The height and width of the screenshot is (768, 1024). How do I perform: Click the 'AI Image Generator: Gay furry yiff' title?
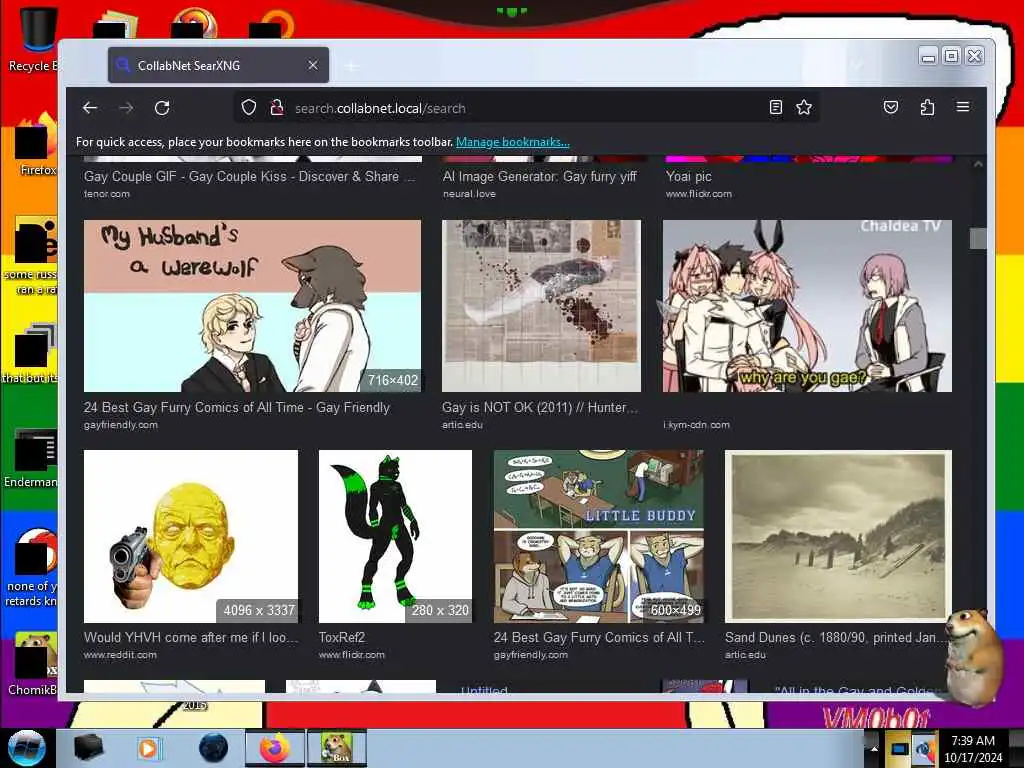tap(539, 176)
